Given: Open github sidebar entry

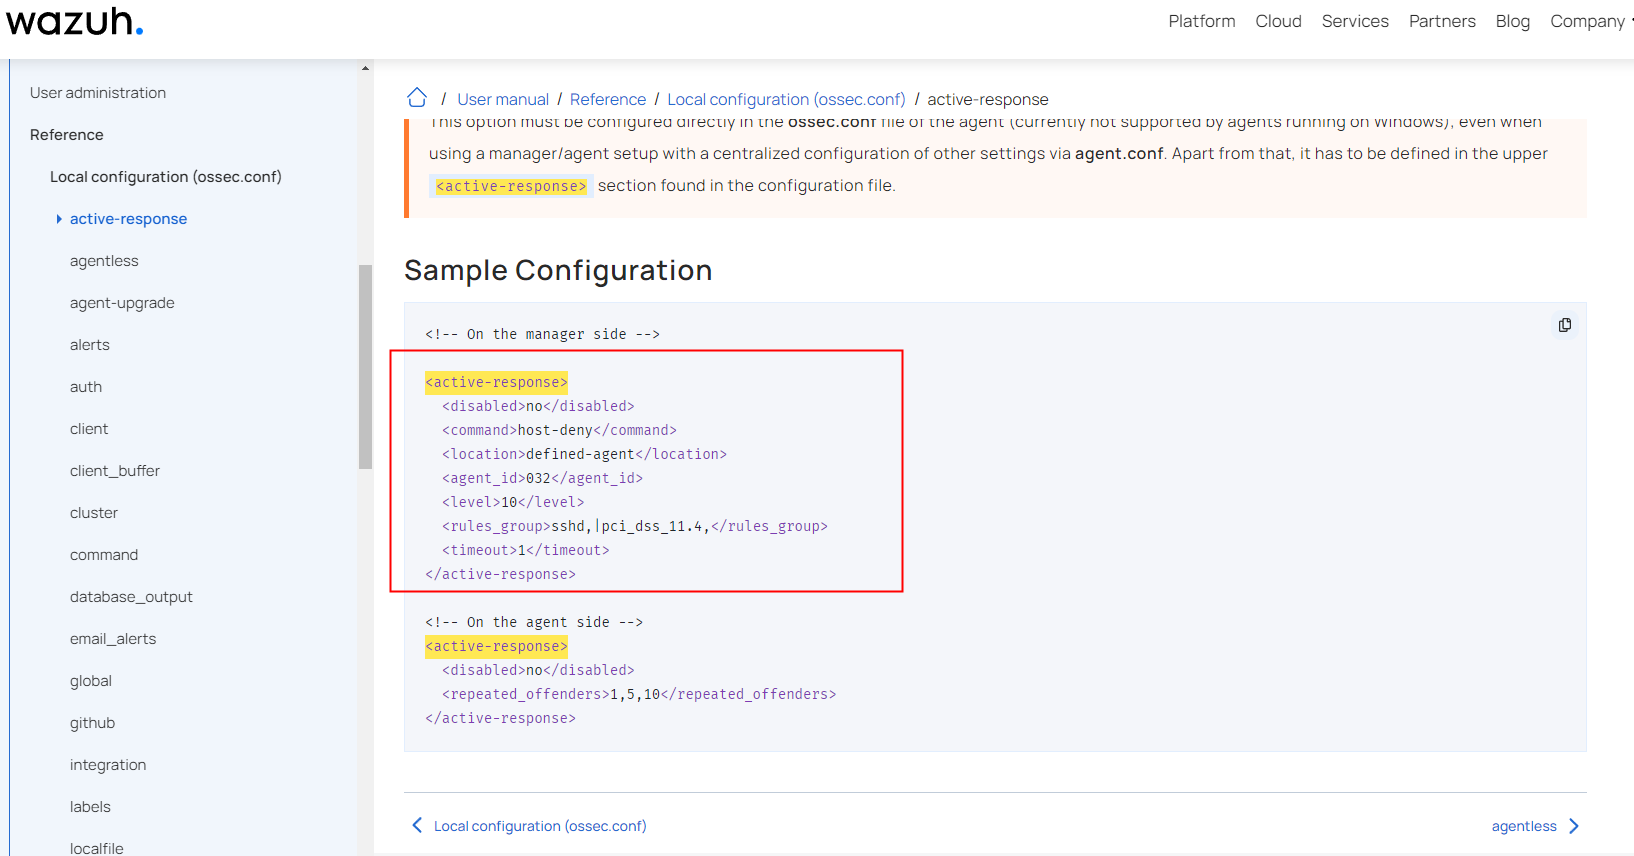Looking at the screenshot, I should coord(92,723).
